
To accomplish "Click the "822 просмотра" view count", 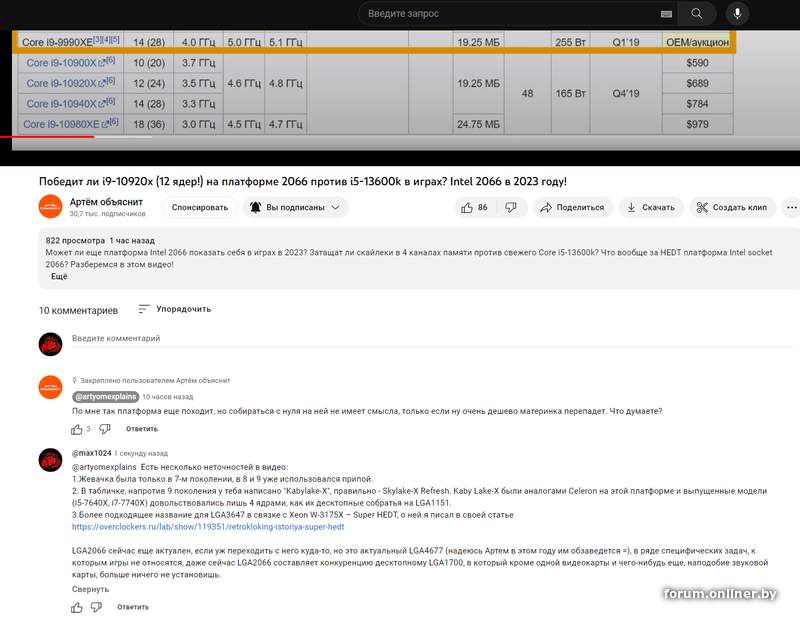I will pyautogui.click(x=75, y=240).
